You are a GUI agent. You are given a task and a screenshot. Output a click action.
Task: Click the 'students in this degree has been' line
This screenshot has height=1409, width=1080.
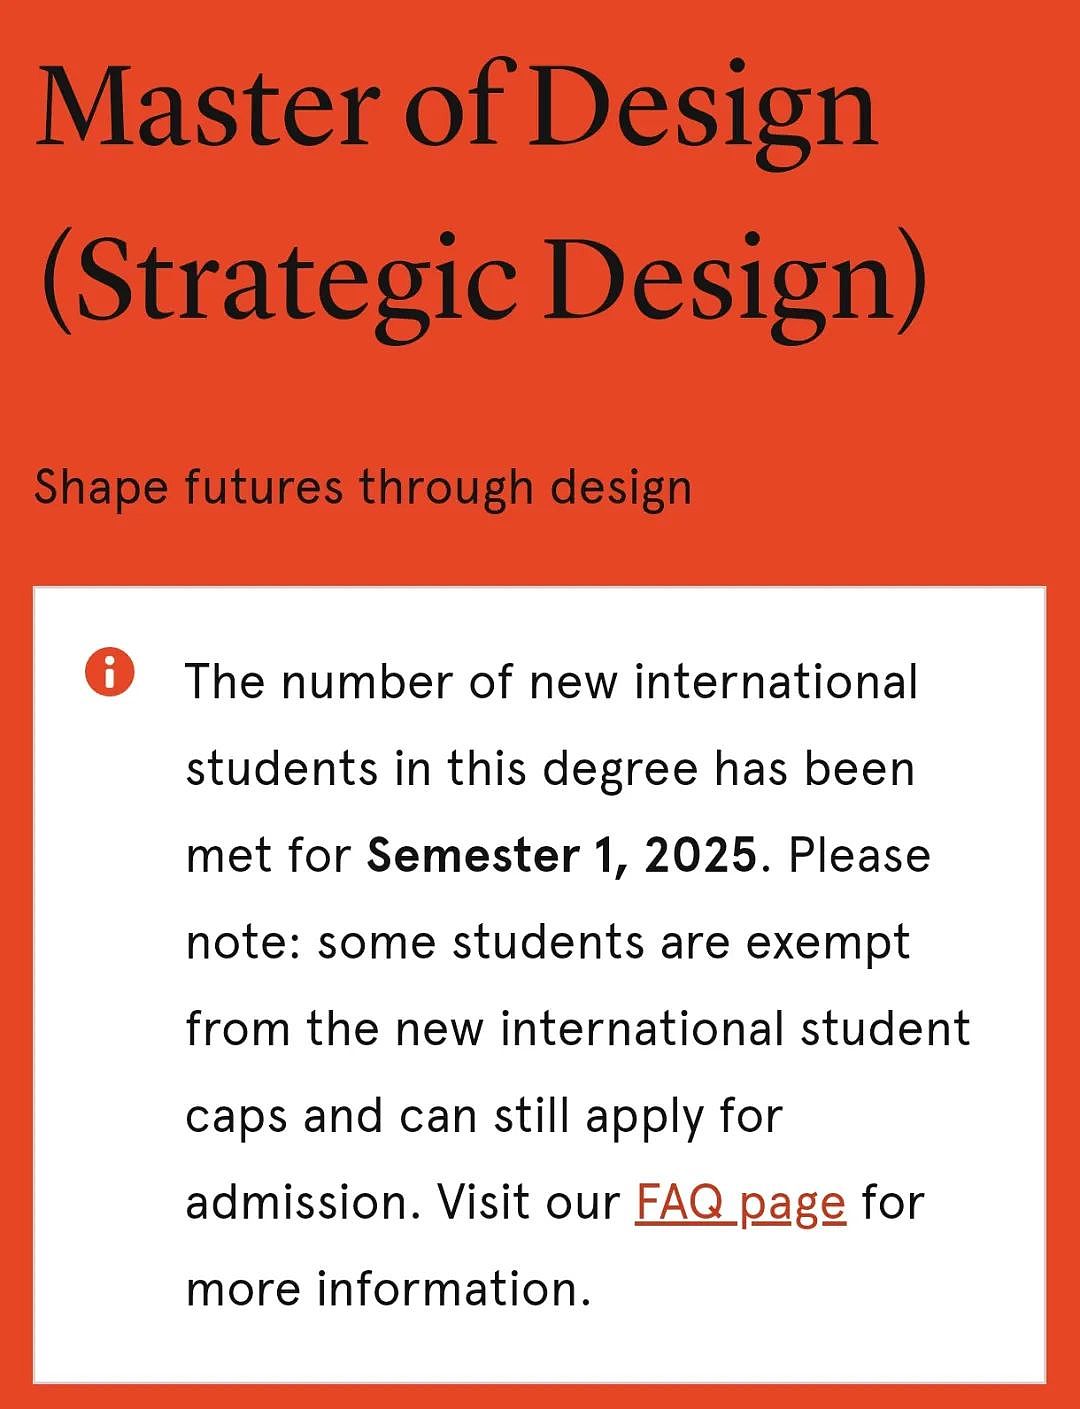550,769
